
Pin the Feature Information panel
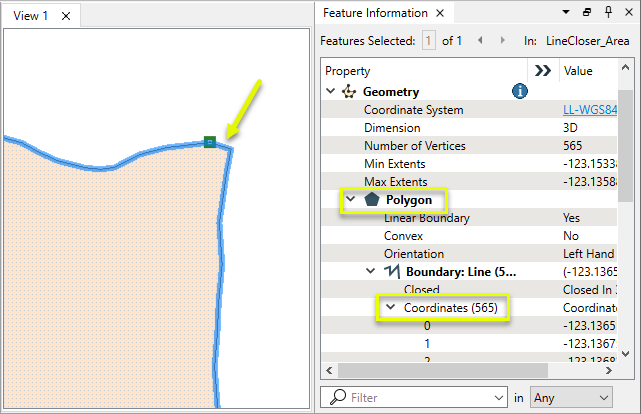(x=607, y=13)
